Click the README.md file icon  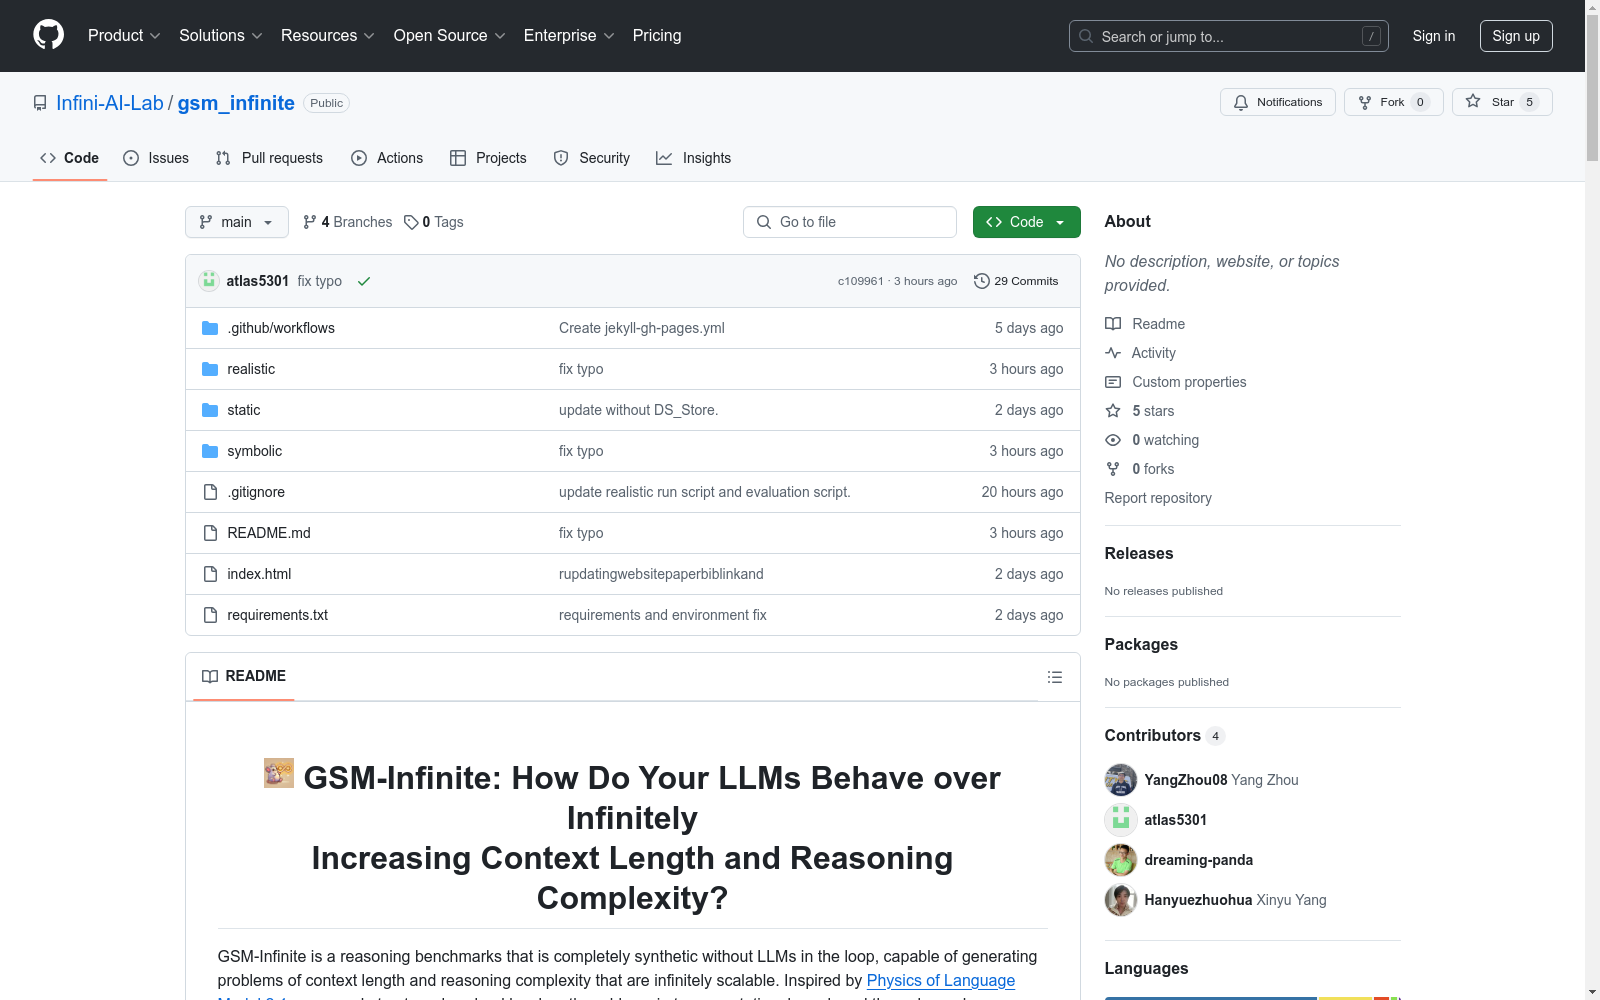[210, 533]
